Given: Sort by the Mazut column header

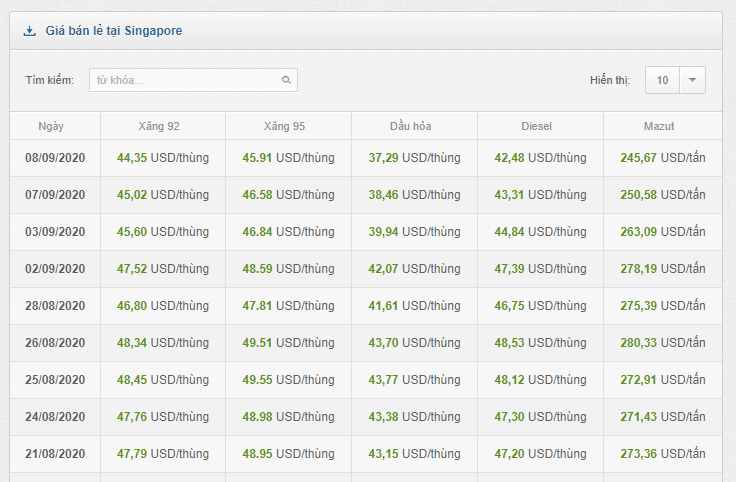Looking at the screenshot, I should point(659,126).
